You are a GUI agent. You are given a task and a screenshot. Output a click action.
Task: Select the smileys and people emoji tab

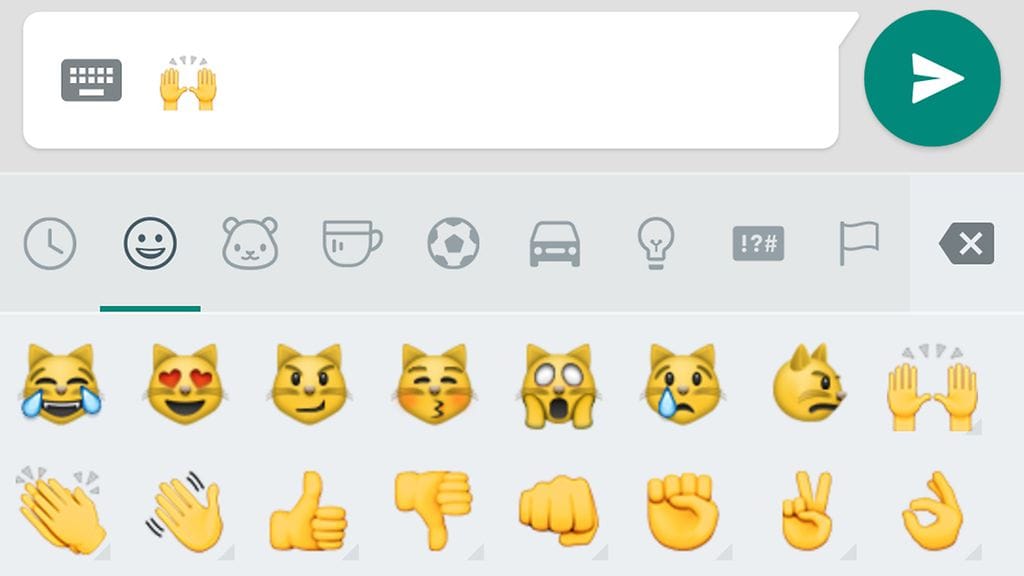click(150, 244)
